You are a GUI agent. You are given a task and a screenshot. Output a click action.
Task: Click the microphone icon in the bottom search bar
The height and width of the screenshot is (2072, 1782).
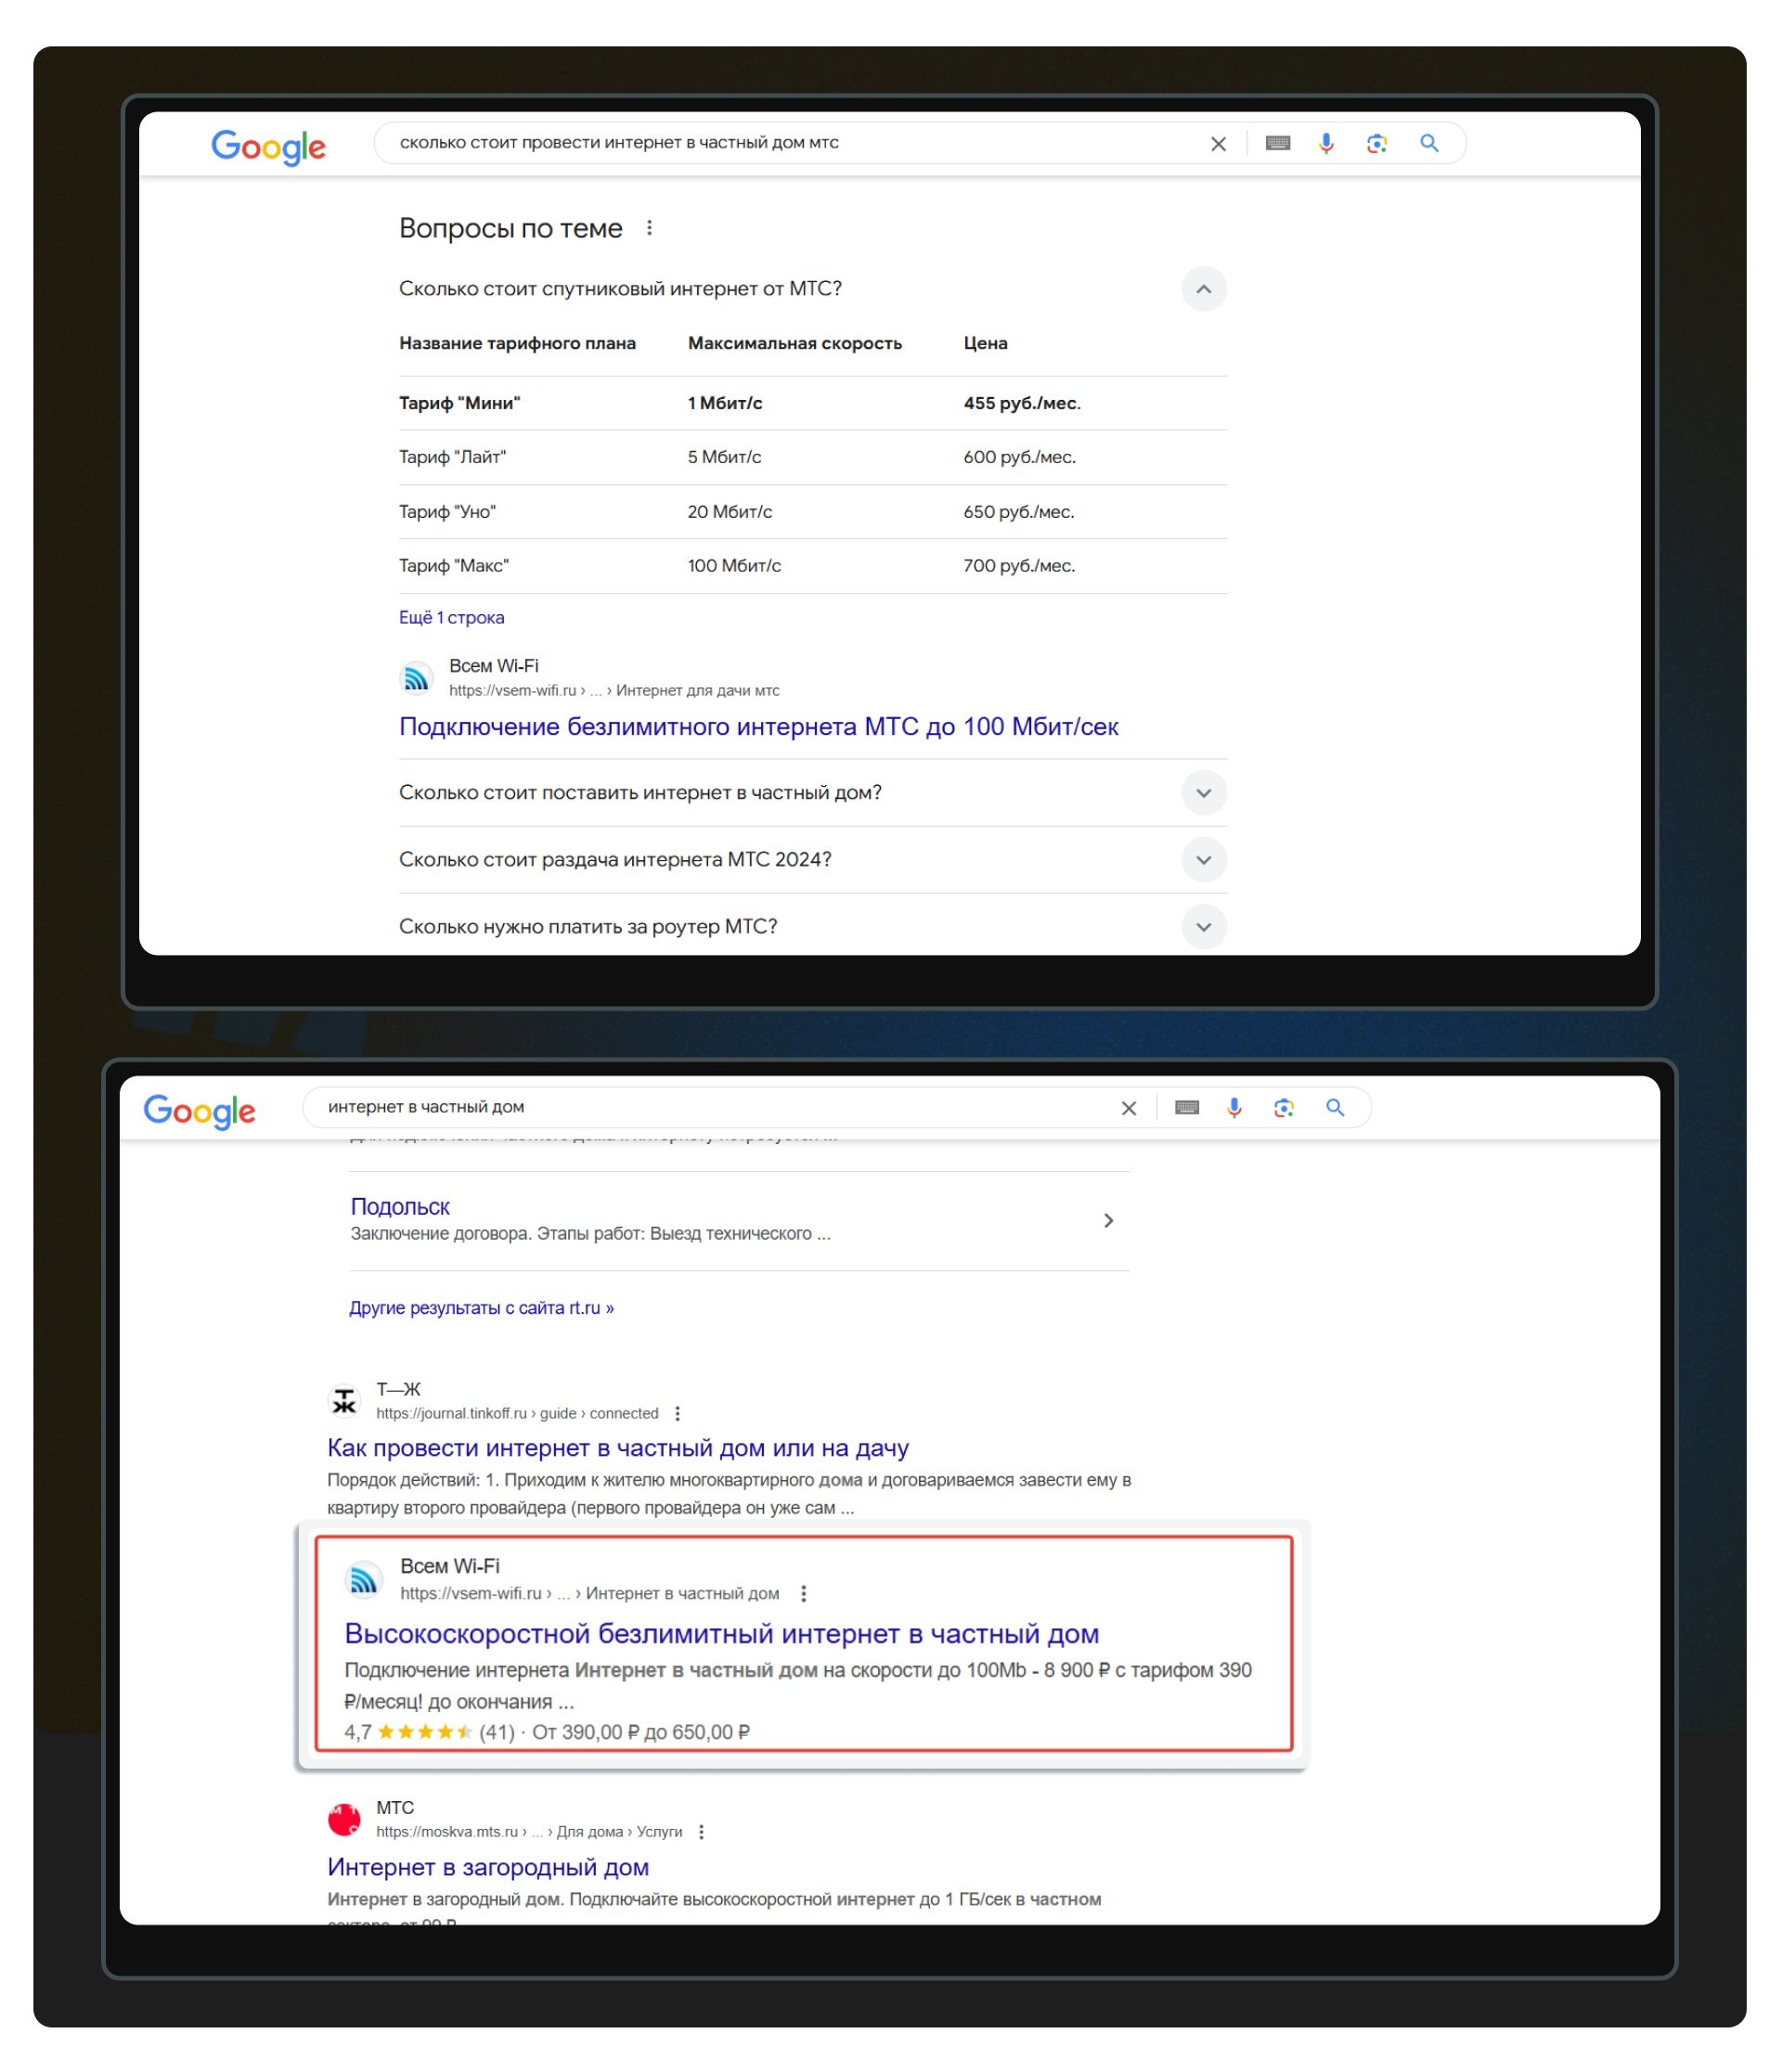tap(1234, 1107)
